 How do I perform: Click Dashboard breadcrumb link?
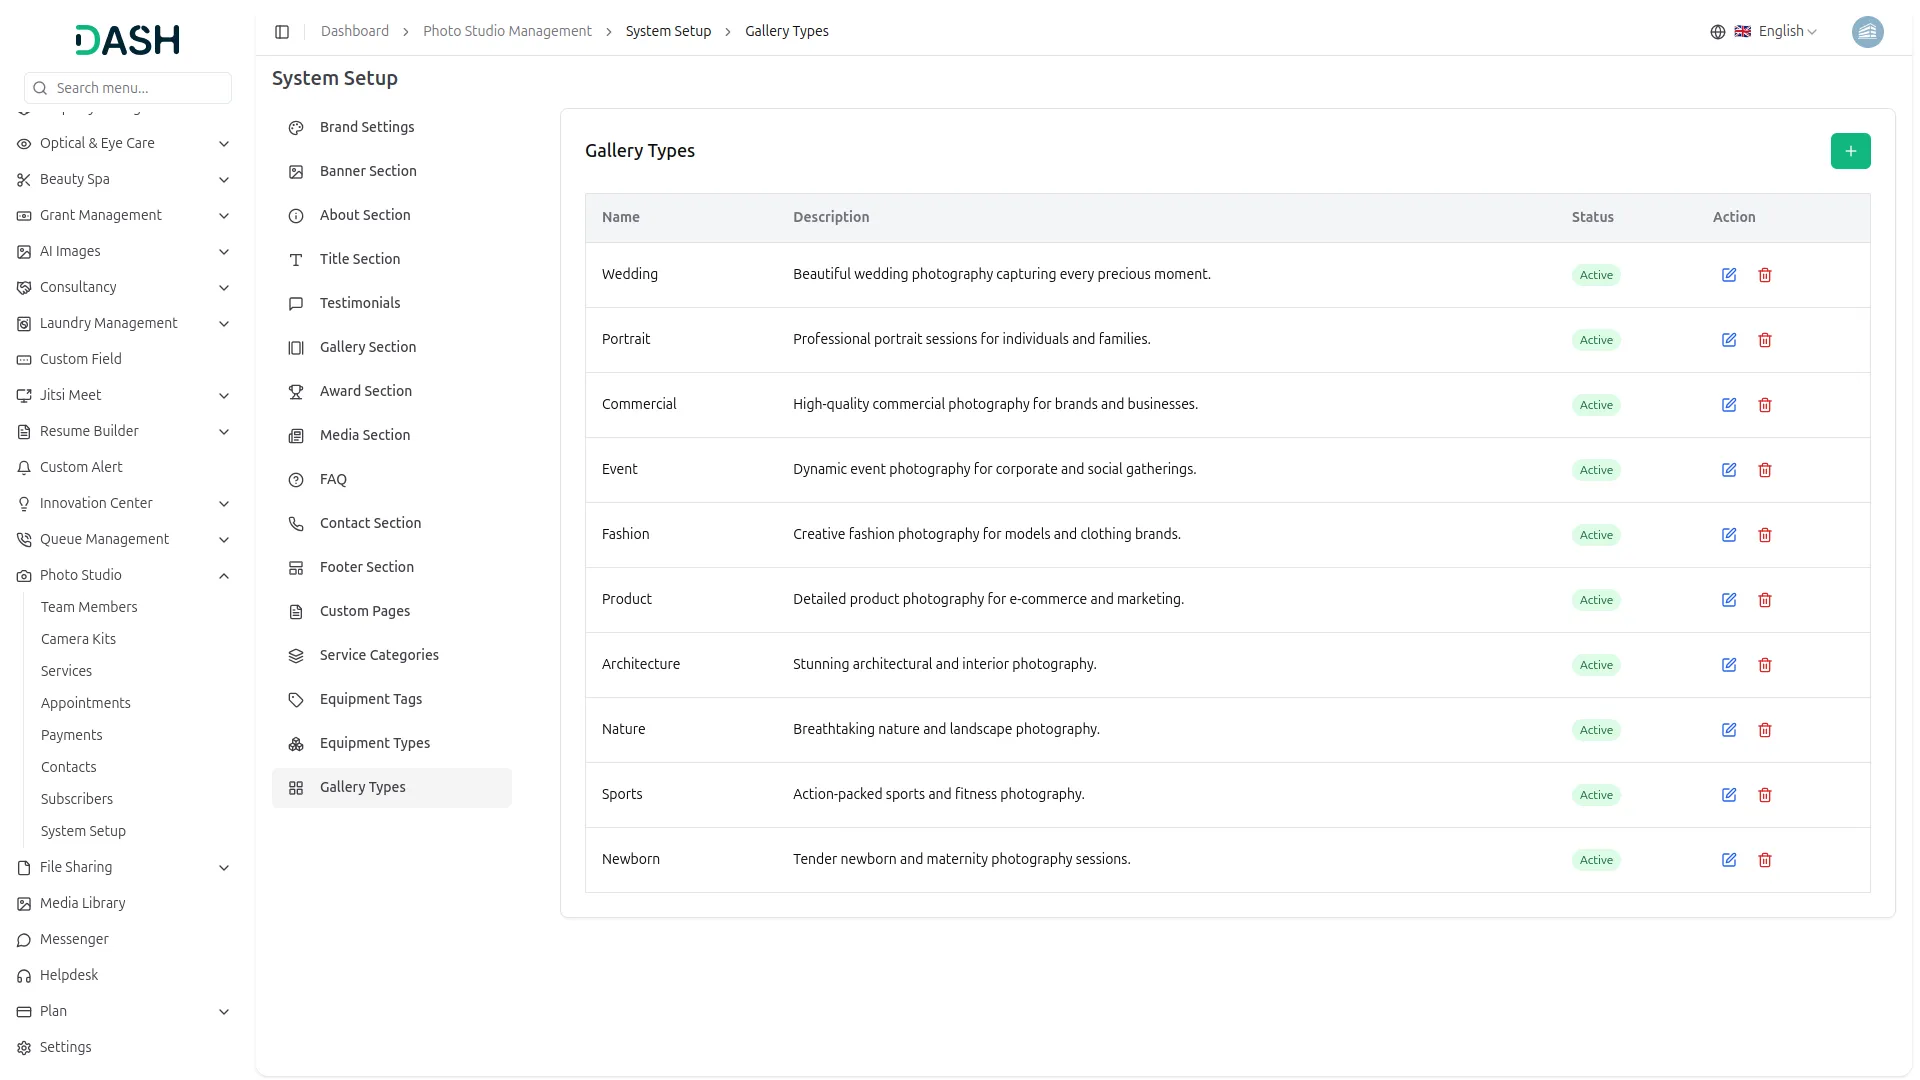(x=354, y=31)
